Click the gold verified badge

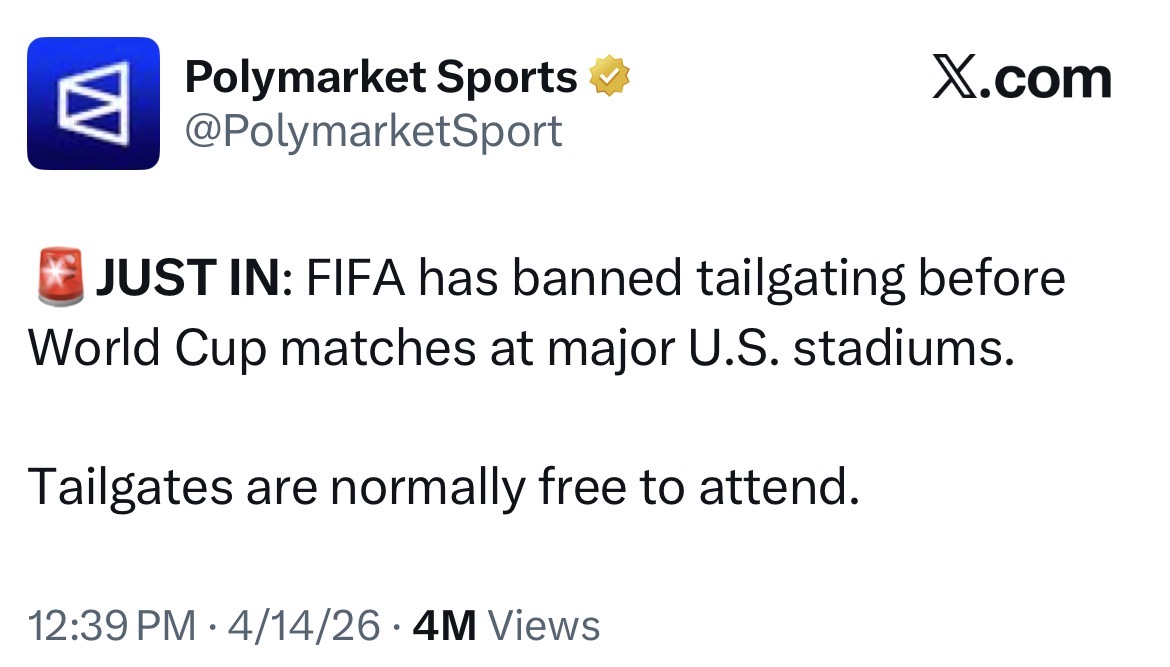(608, 77)
